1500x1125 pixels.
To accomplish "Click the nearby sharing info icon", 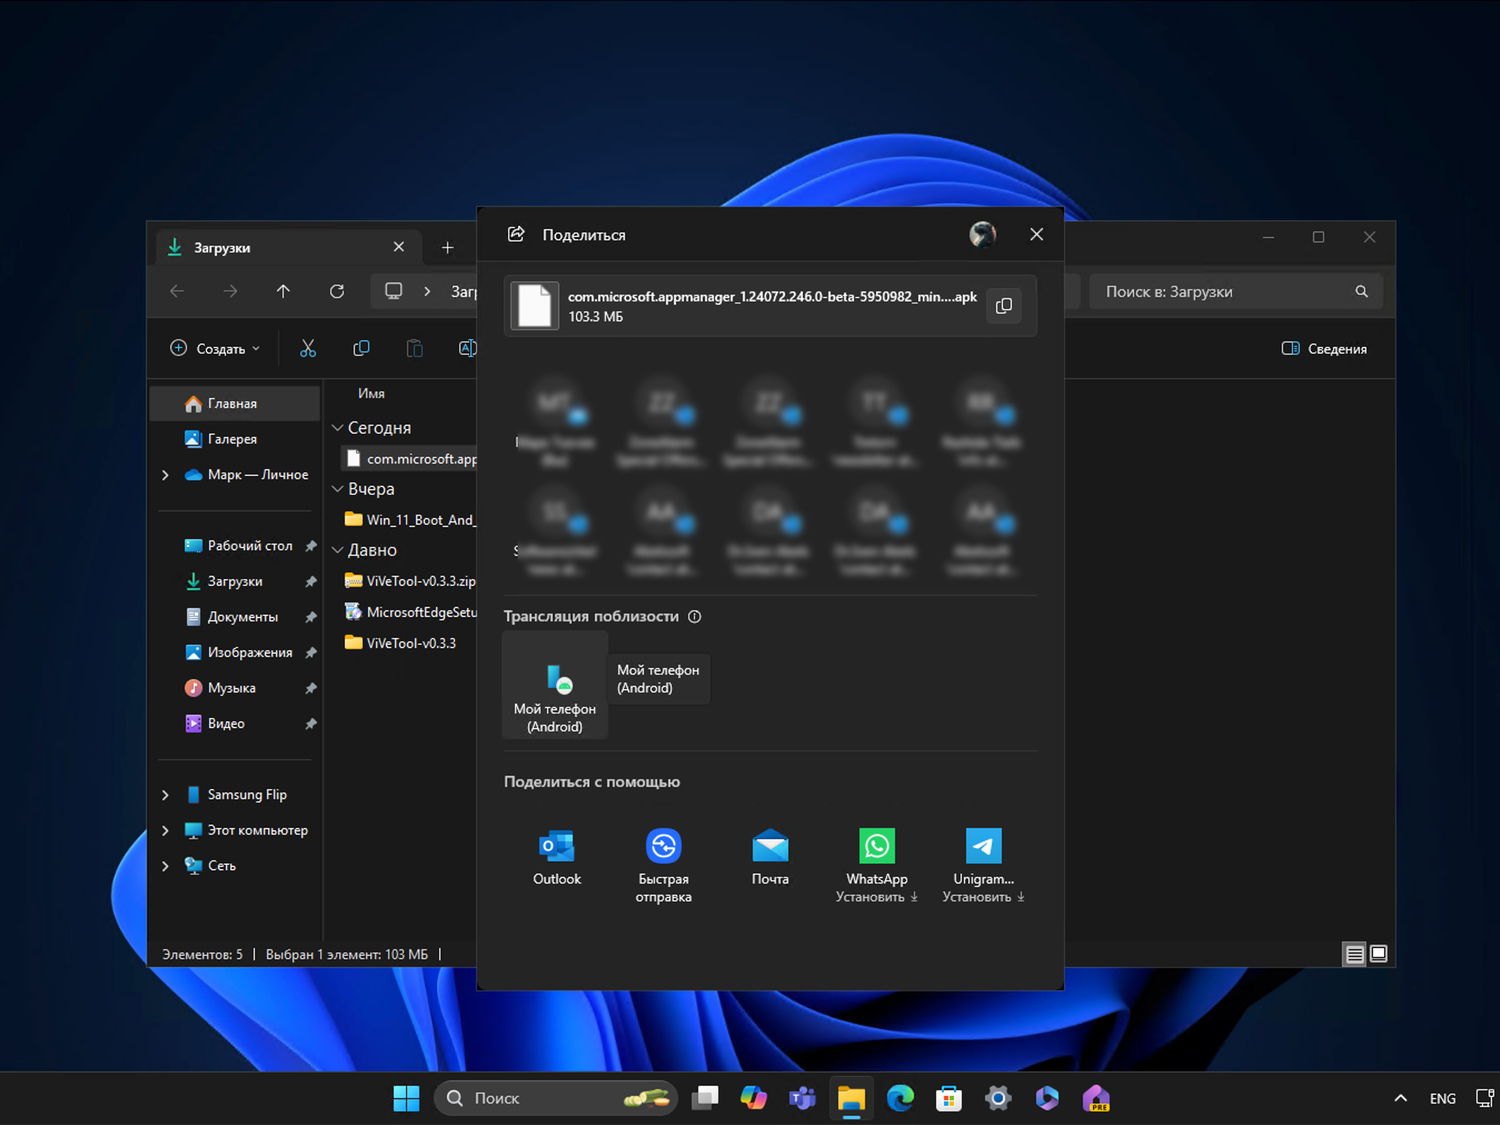I will pyautogui.click(x=695, y=617).
